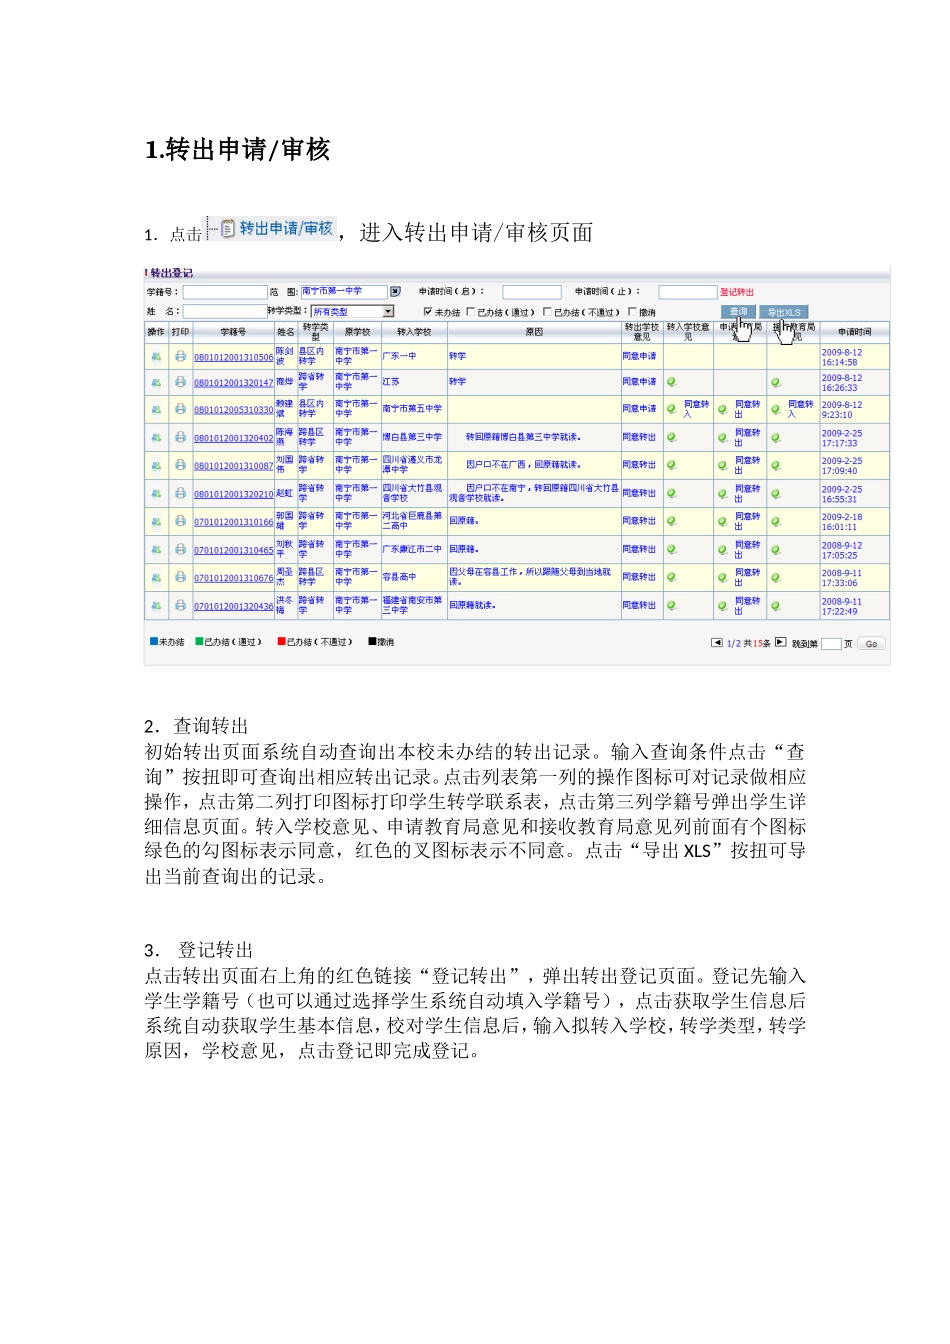Click the red 已办结(不通过) legend swatch
The image size is (950, 1344).
point(281,642)
